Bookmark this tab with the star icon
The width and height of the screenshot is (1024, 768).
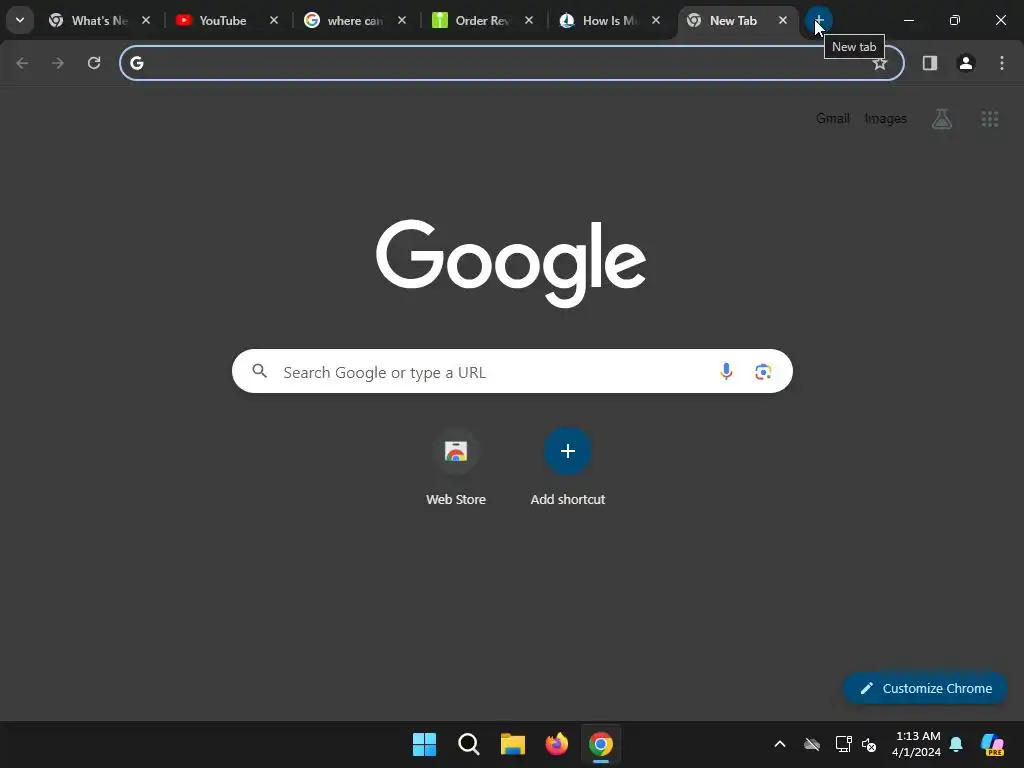[x=880, y=63]
